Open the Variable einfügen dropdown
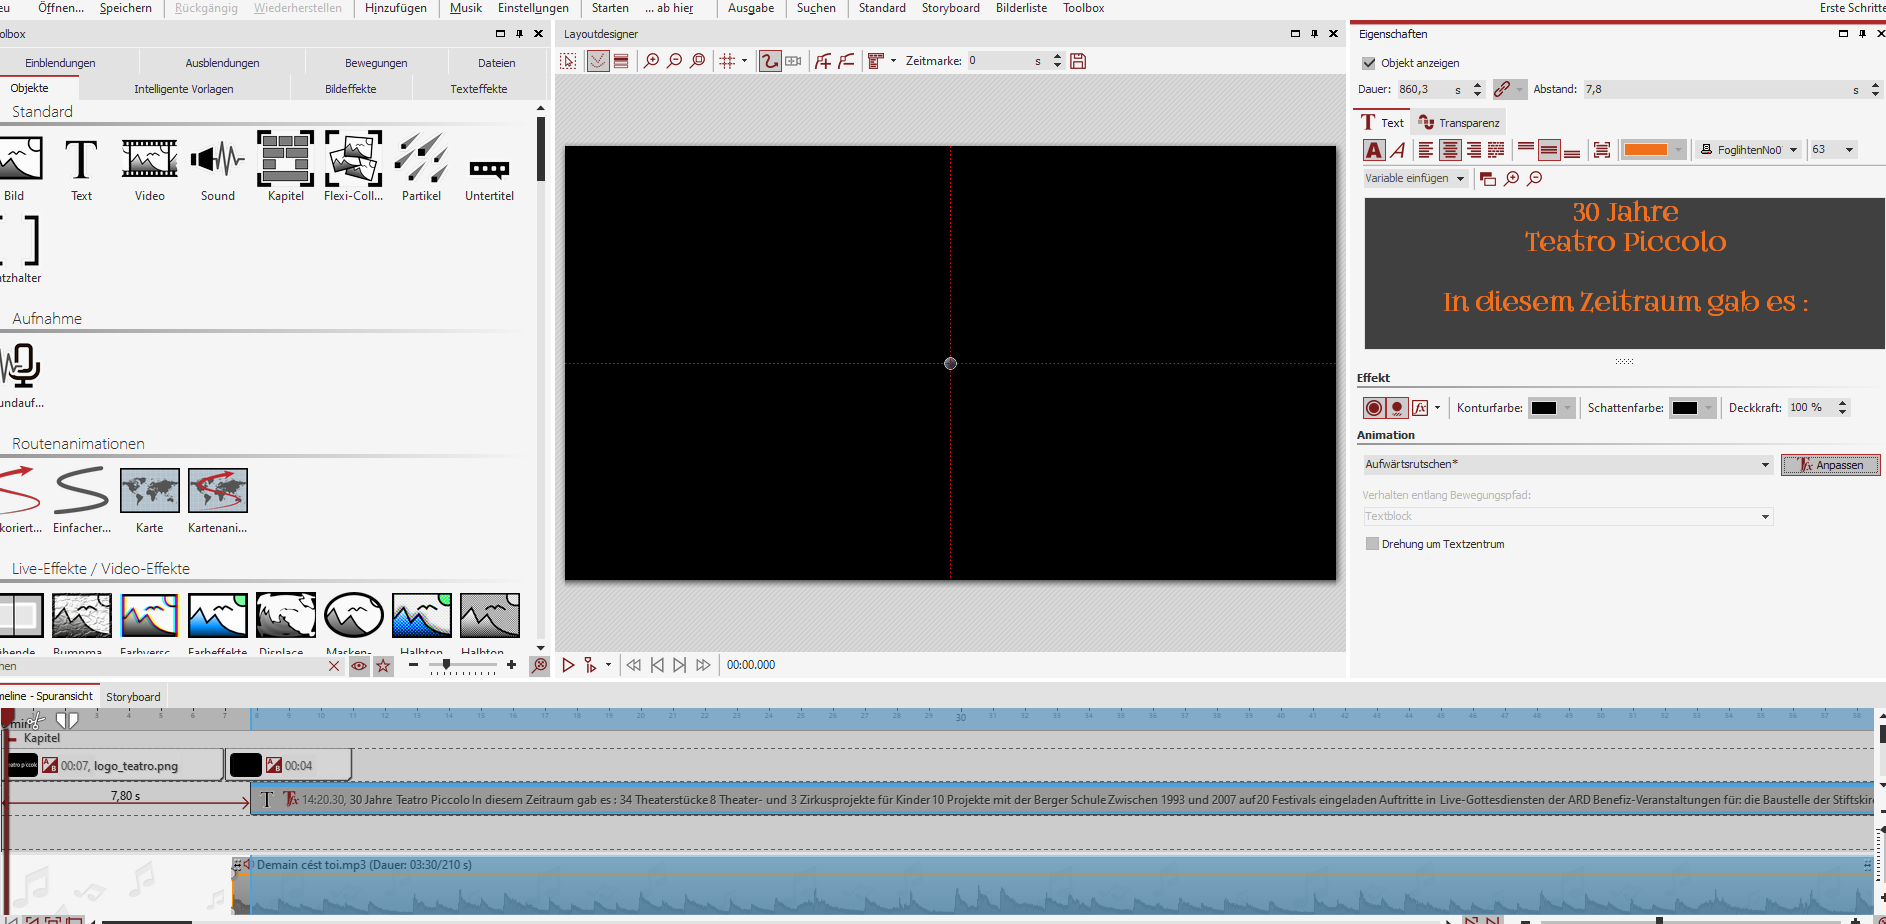This screenshot has height=924, width=1886. tap(1415, 178)
